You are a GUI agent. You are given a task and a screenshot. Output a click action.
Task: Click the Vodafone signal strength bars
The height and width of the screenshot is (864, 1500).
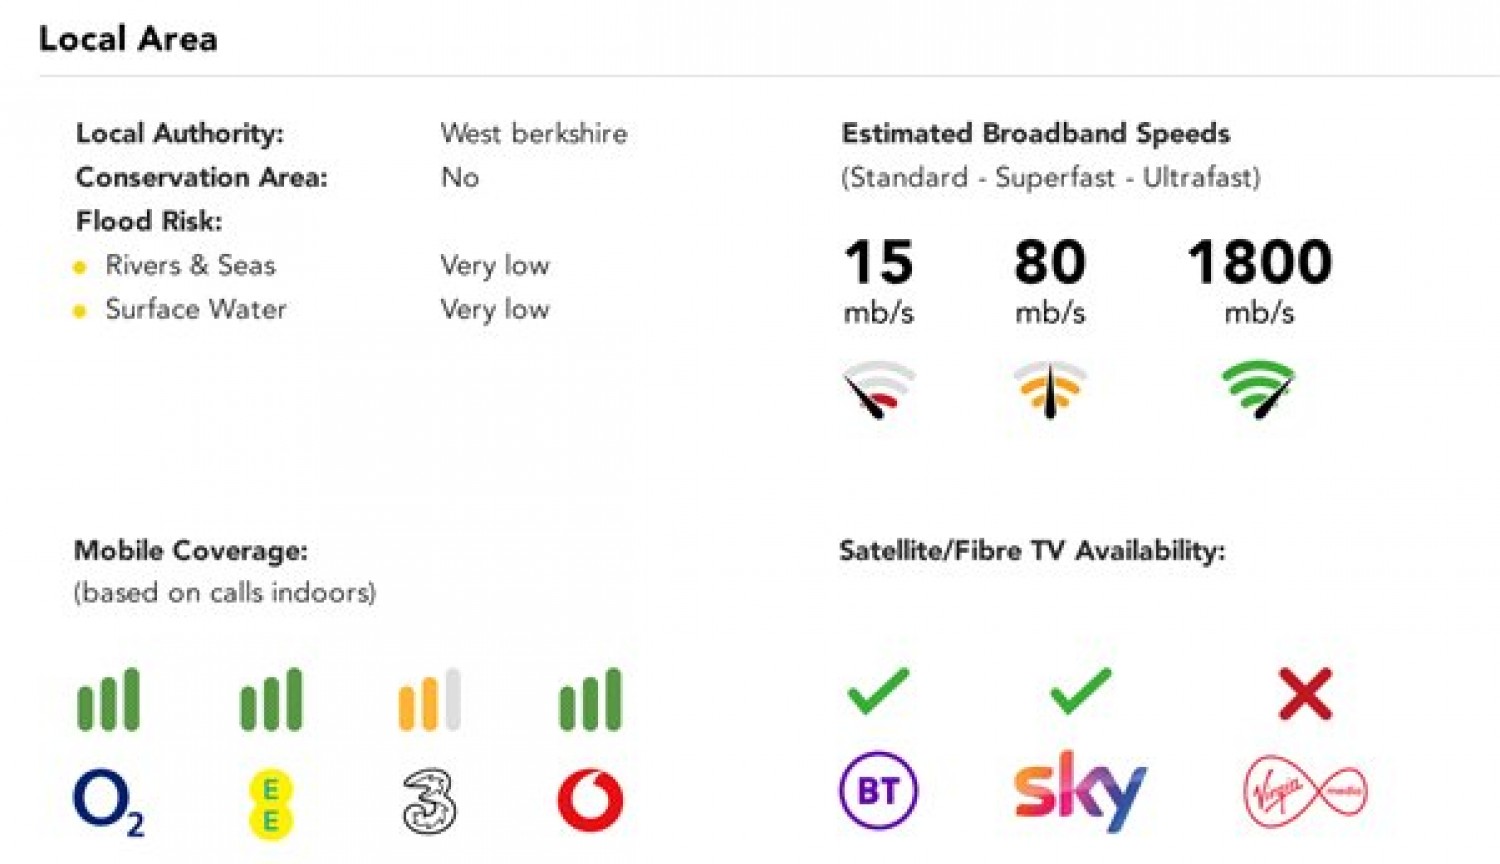[x=590, y=699]
